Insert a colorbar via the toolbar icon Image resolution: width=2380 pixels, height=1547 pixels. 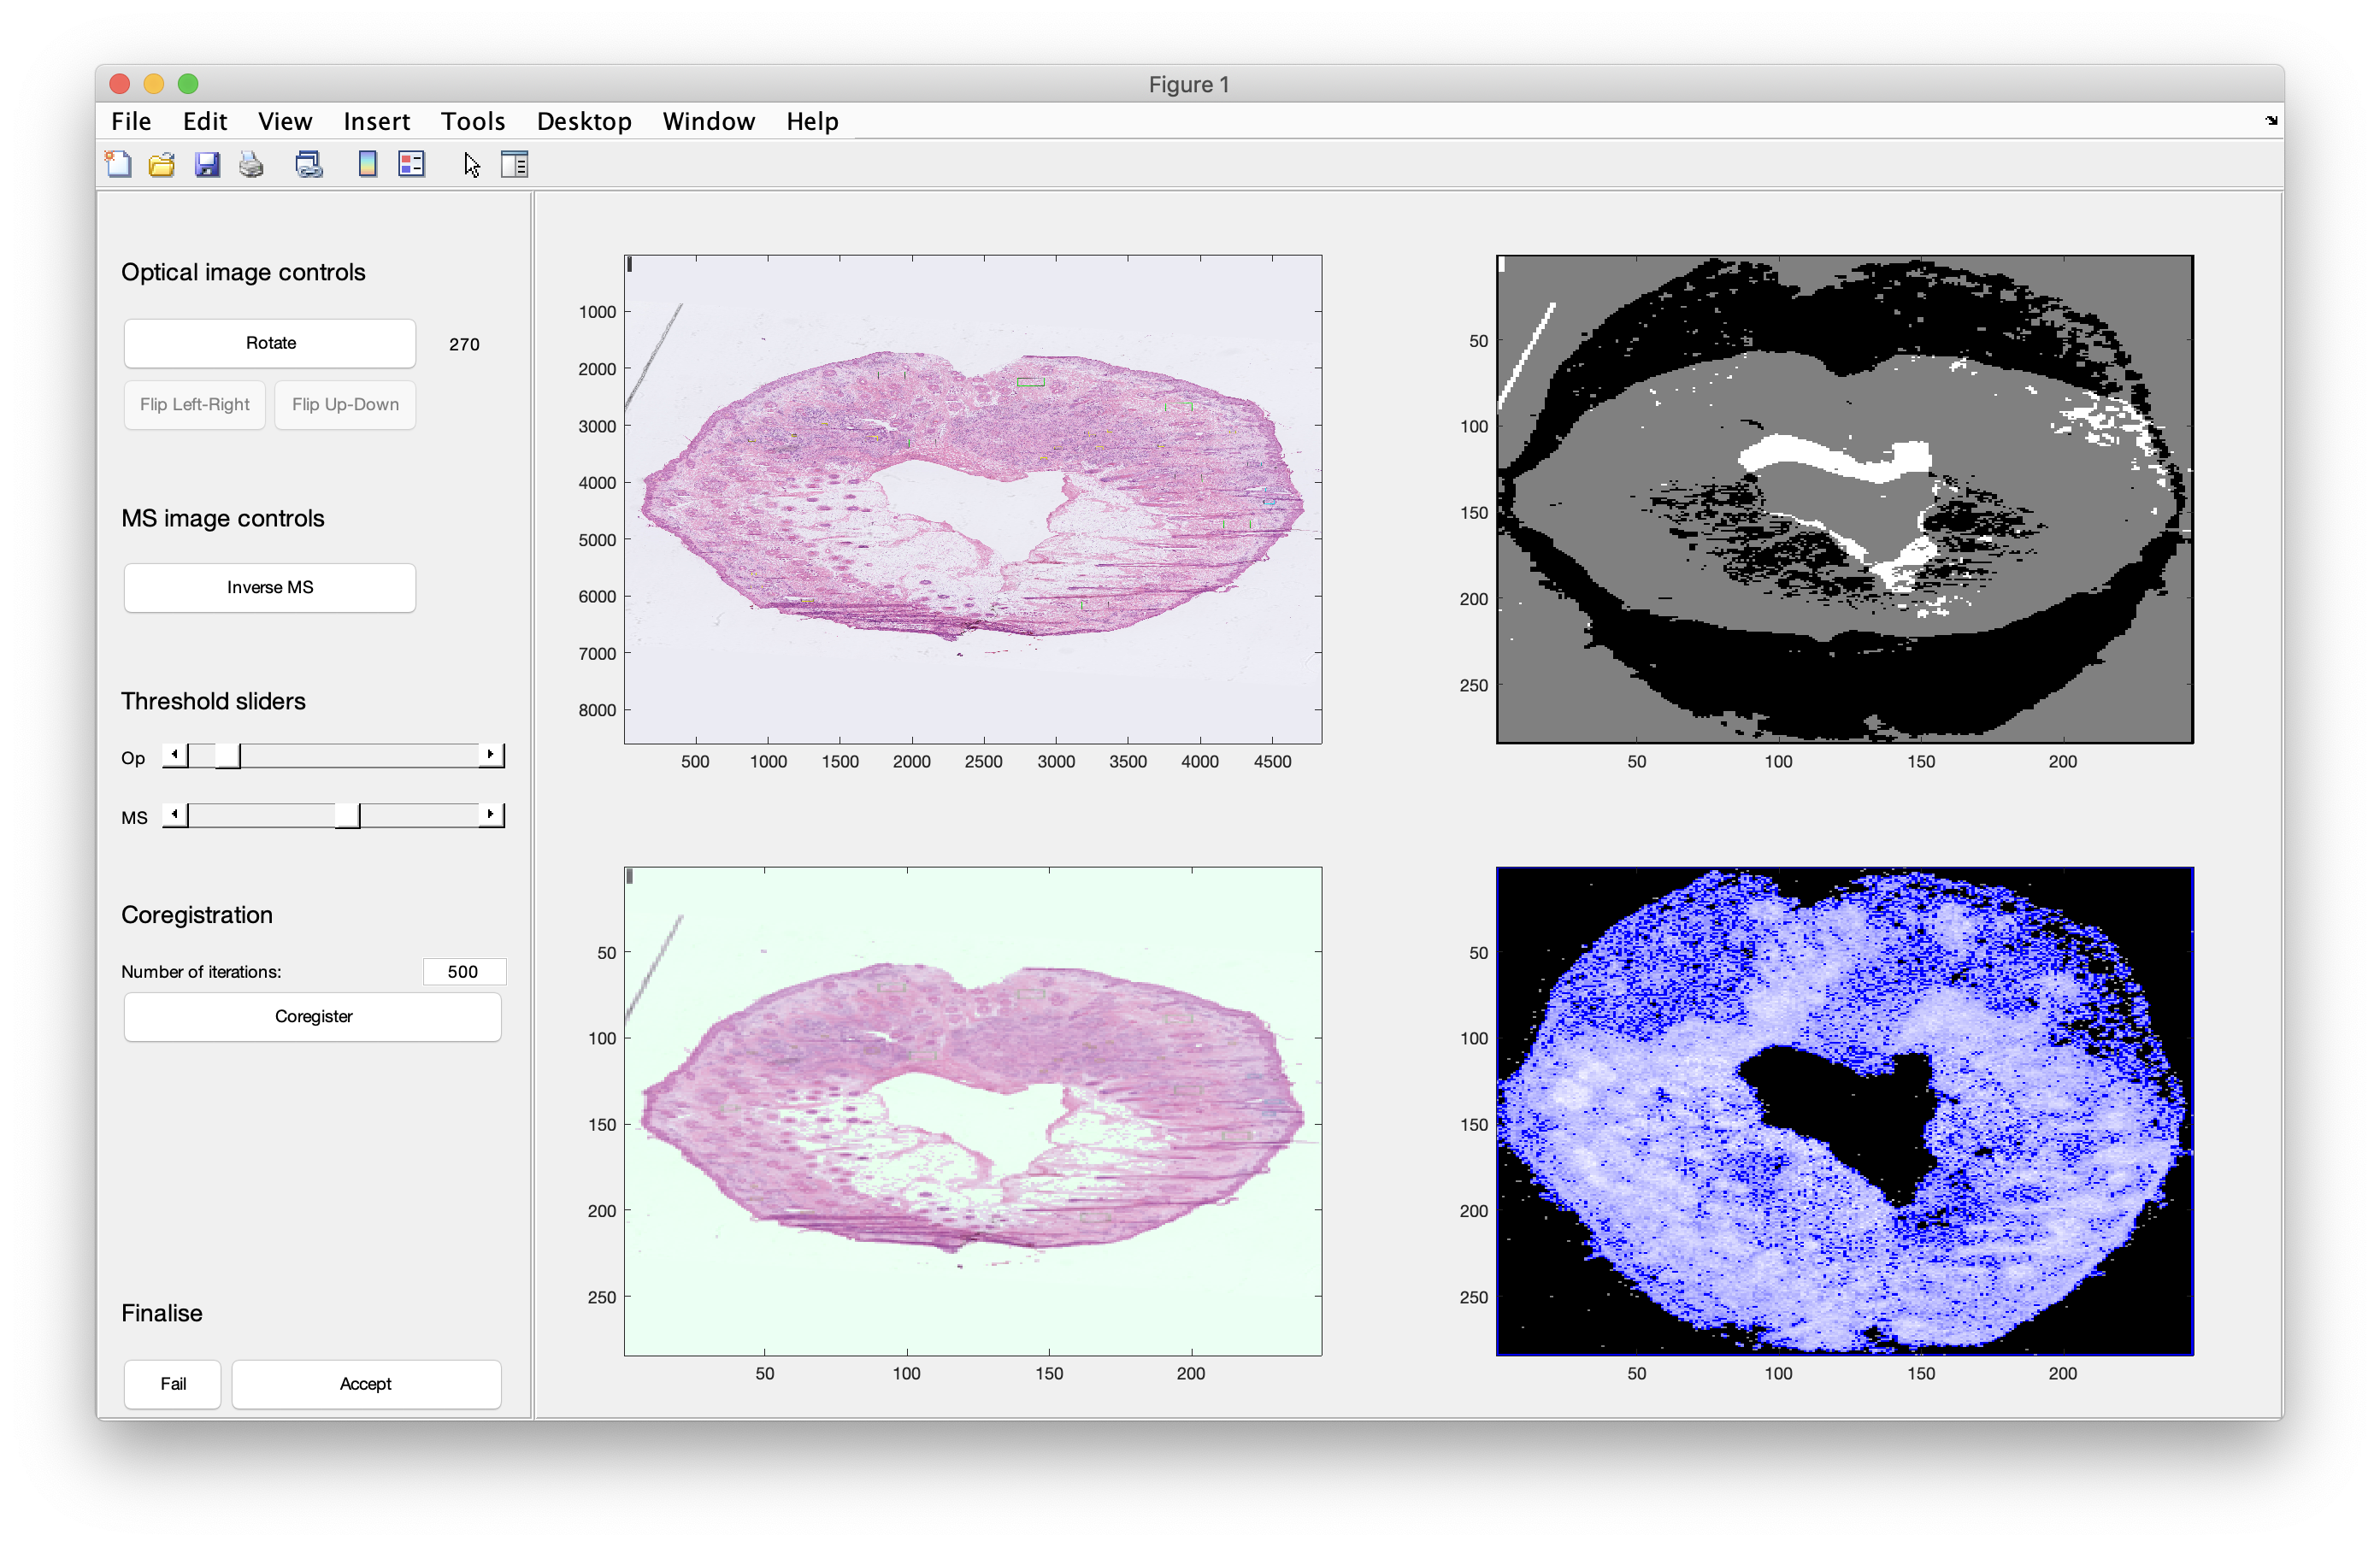pyautogui.click(x=367, y=164)
